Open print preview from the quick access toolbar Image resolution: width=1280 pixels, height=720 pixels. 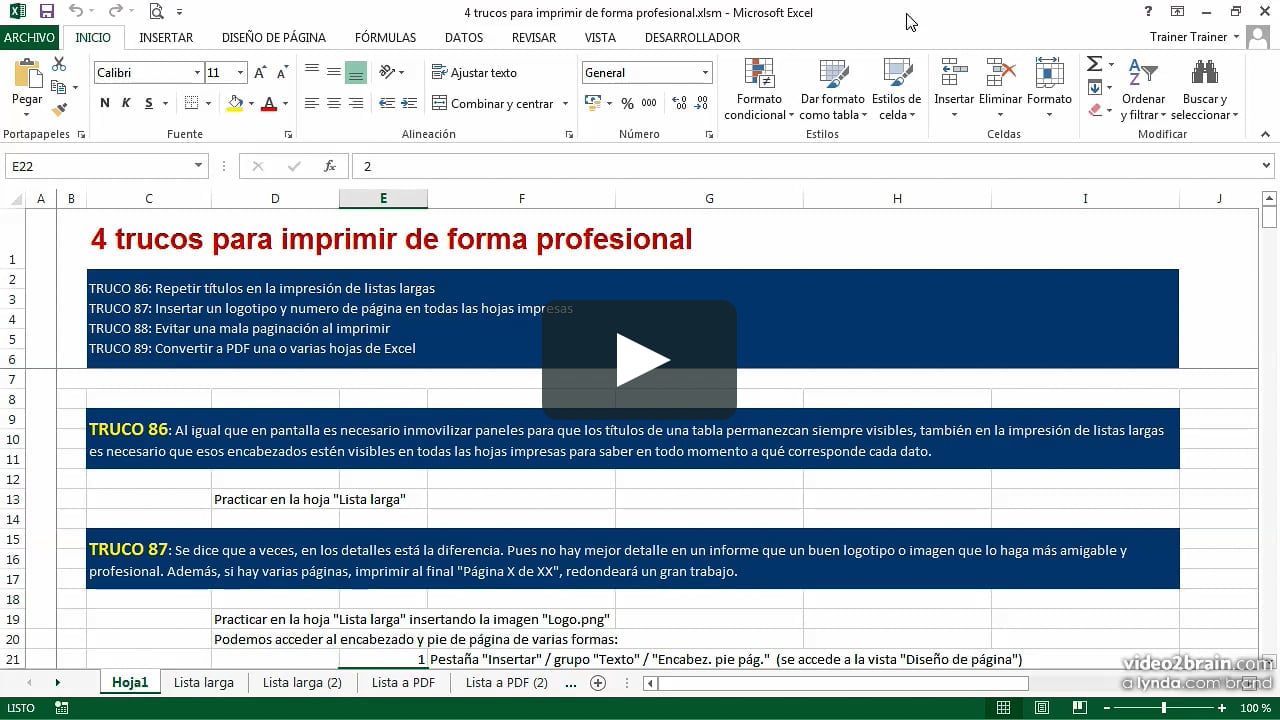tap(156, 12)
